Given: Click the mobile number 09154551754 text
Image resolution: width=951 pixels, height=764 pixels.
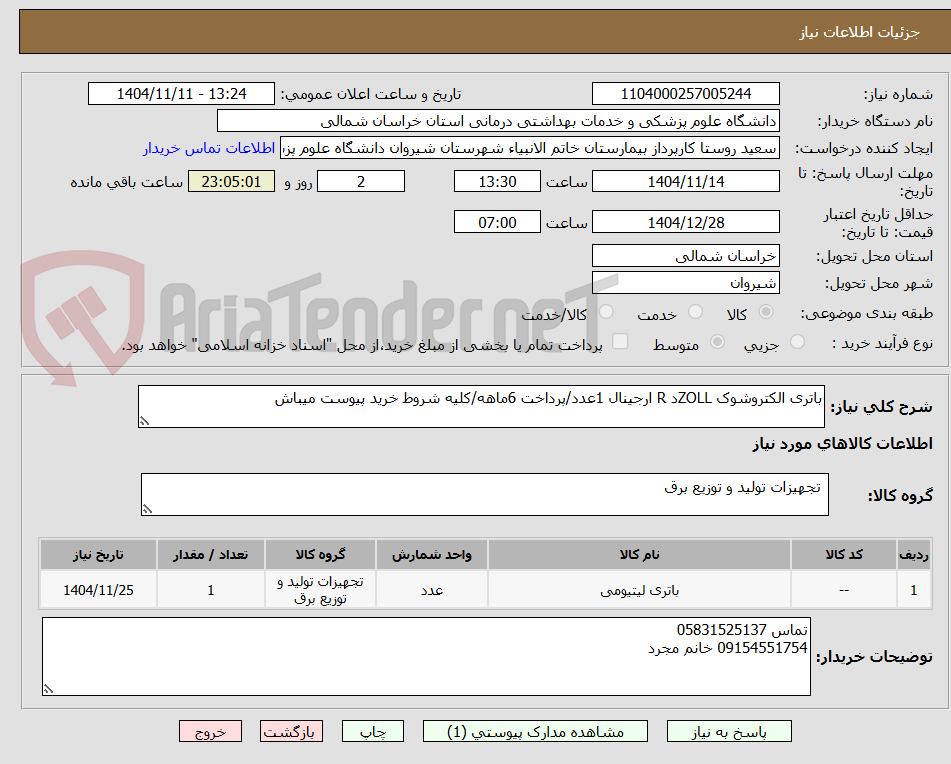Looking at the screenshot, I should [762, 648].
